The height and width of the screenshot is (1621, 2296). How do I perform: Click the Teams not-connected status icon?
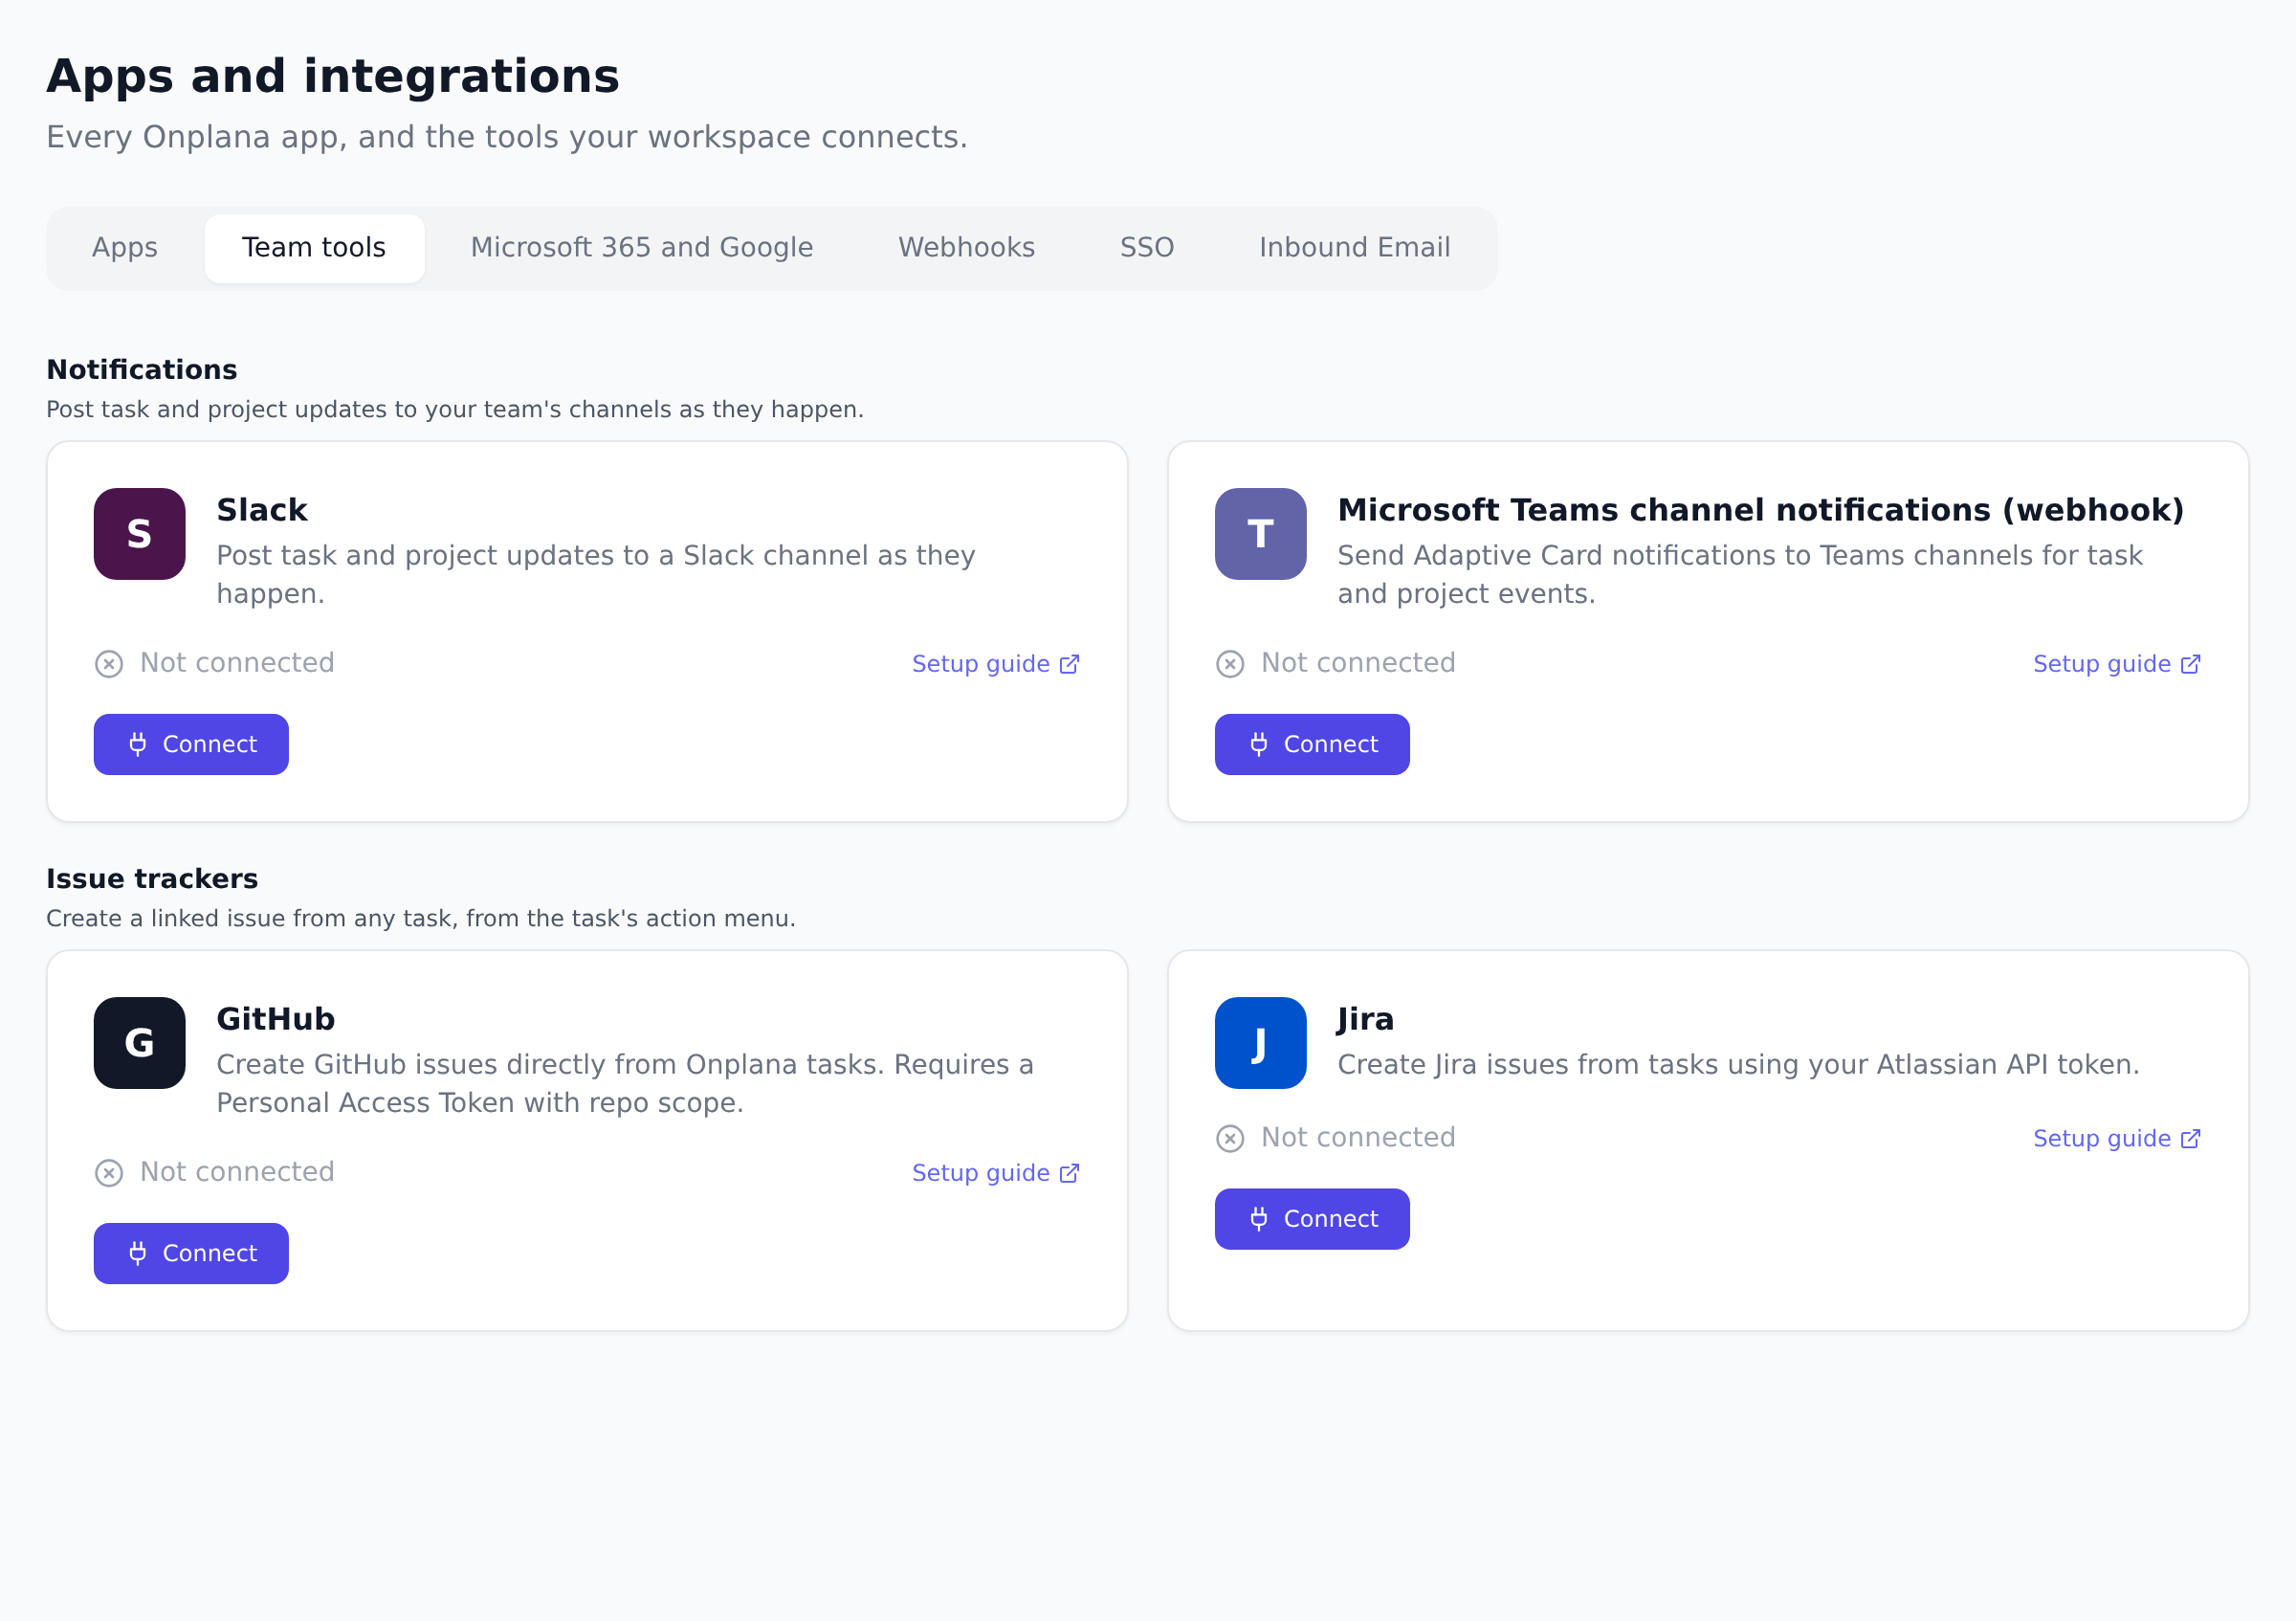coord(1230,664)
